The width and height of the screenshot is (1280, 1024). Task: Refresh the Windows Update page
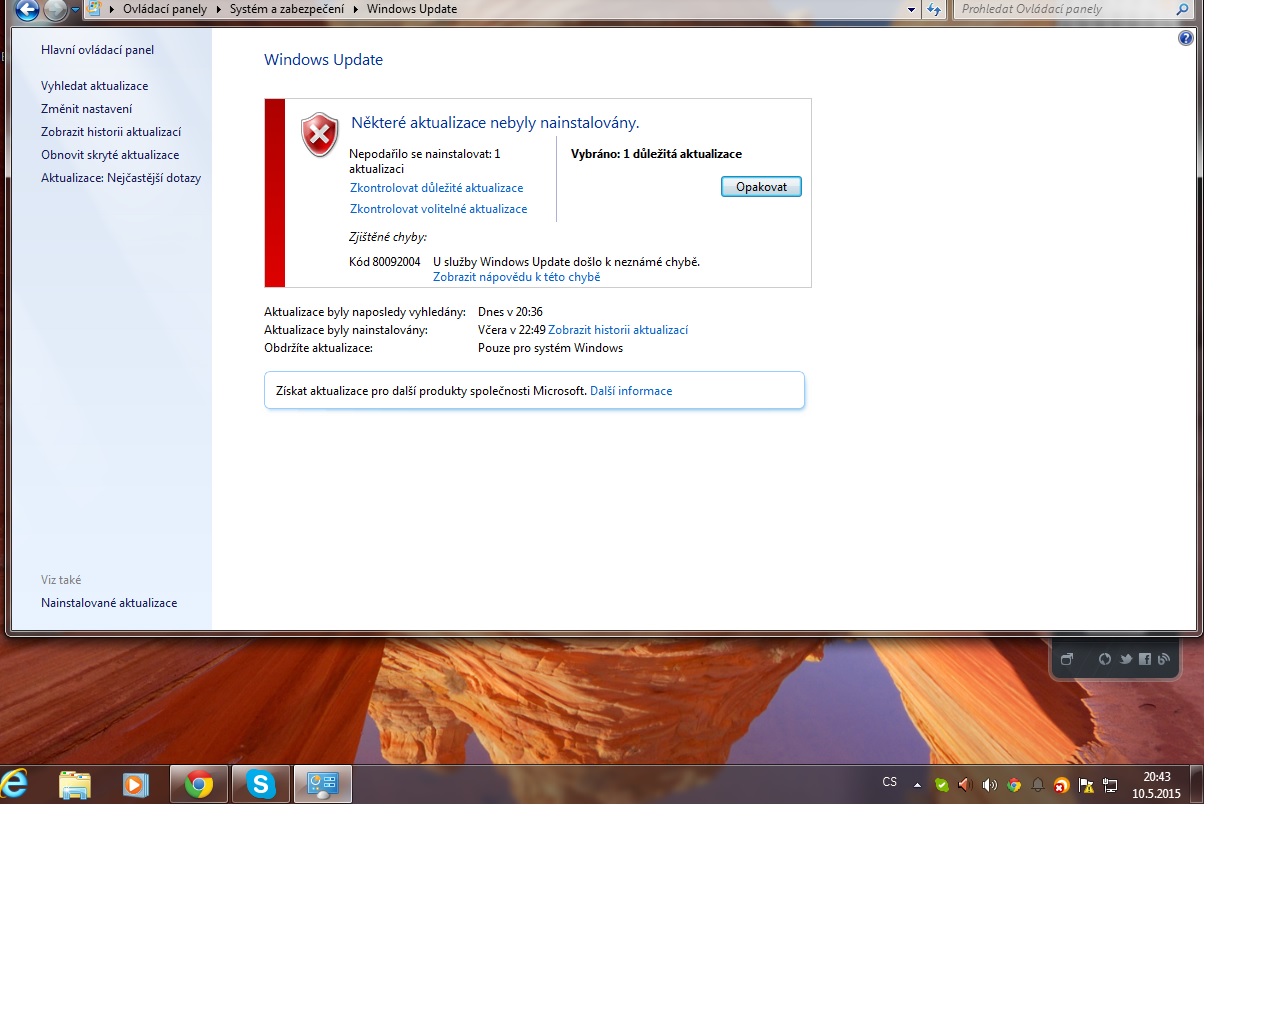point(934,9)
